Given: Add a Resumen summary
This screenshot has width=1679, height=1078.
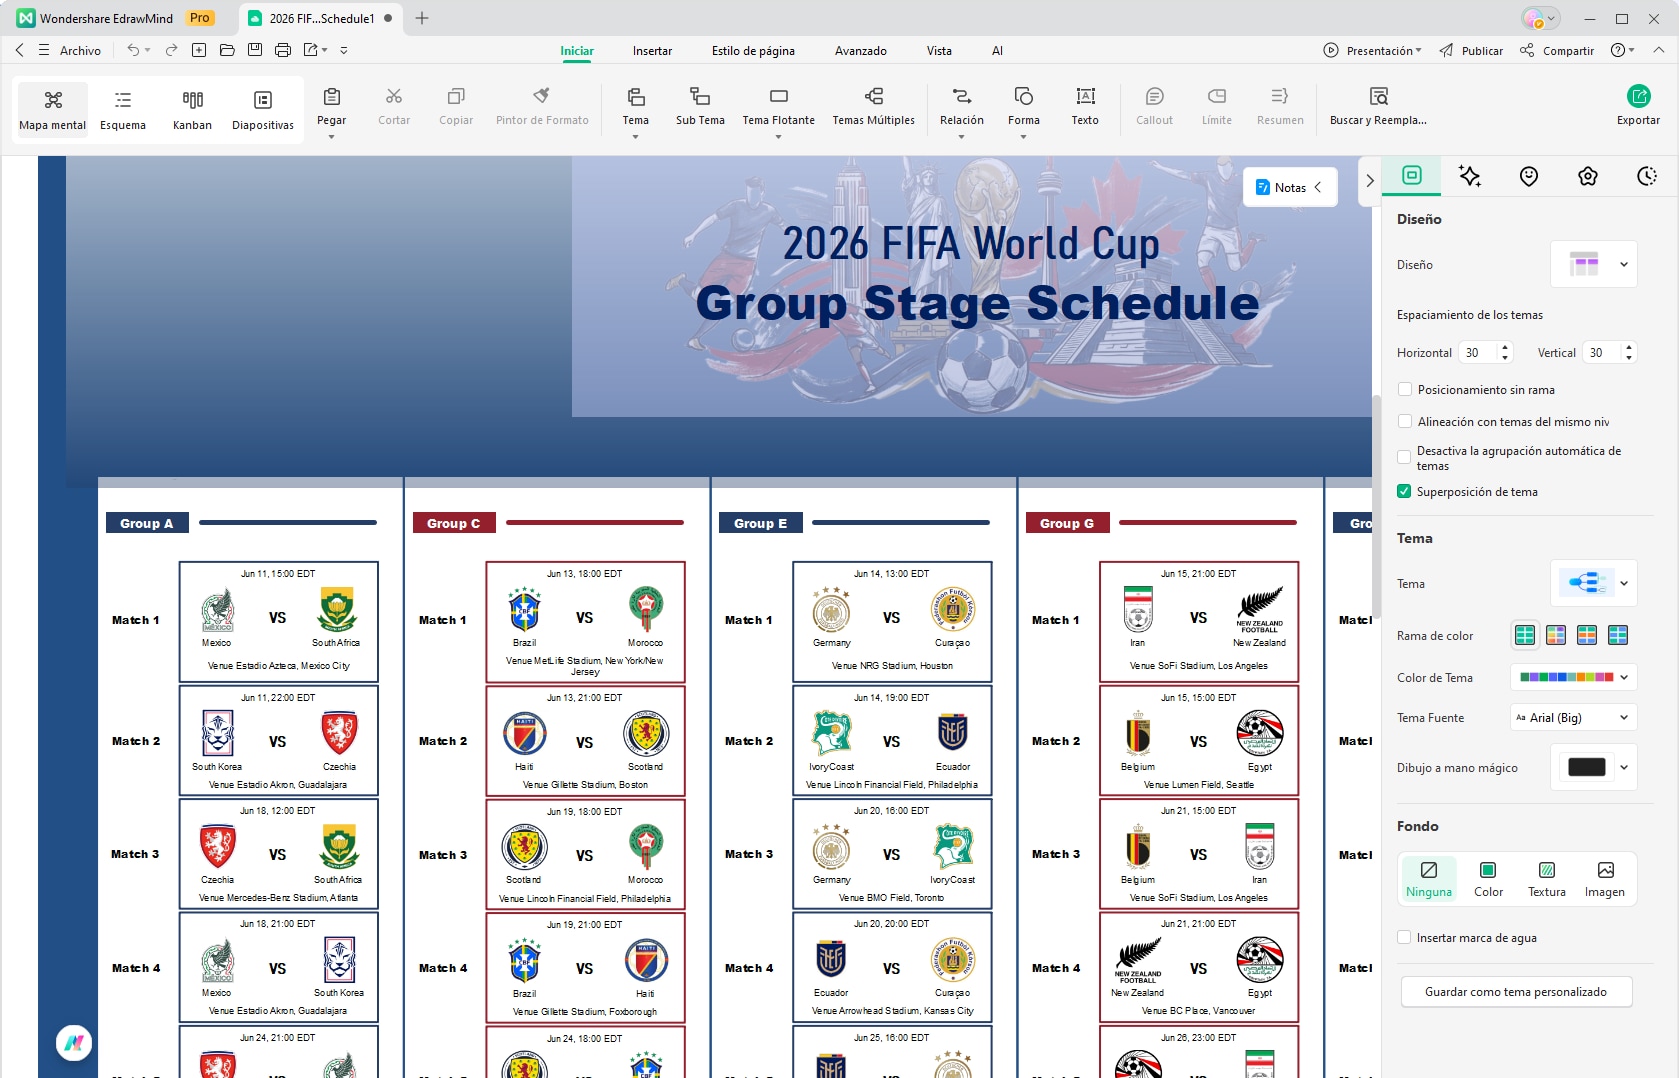Looking at the screenshot, I should (1280, 106).
